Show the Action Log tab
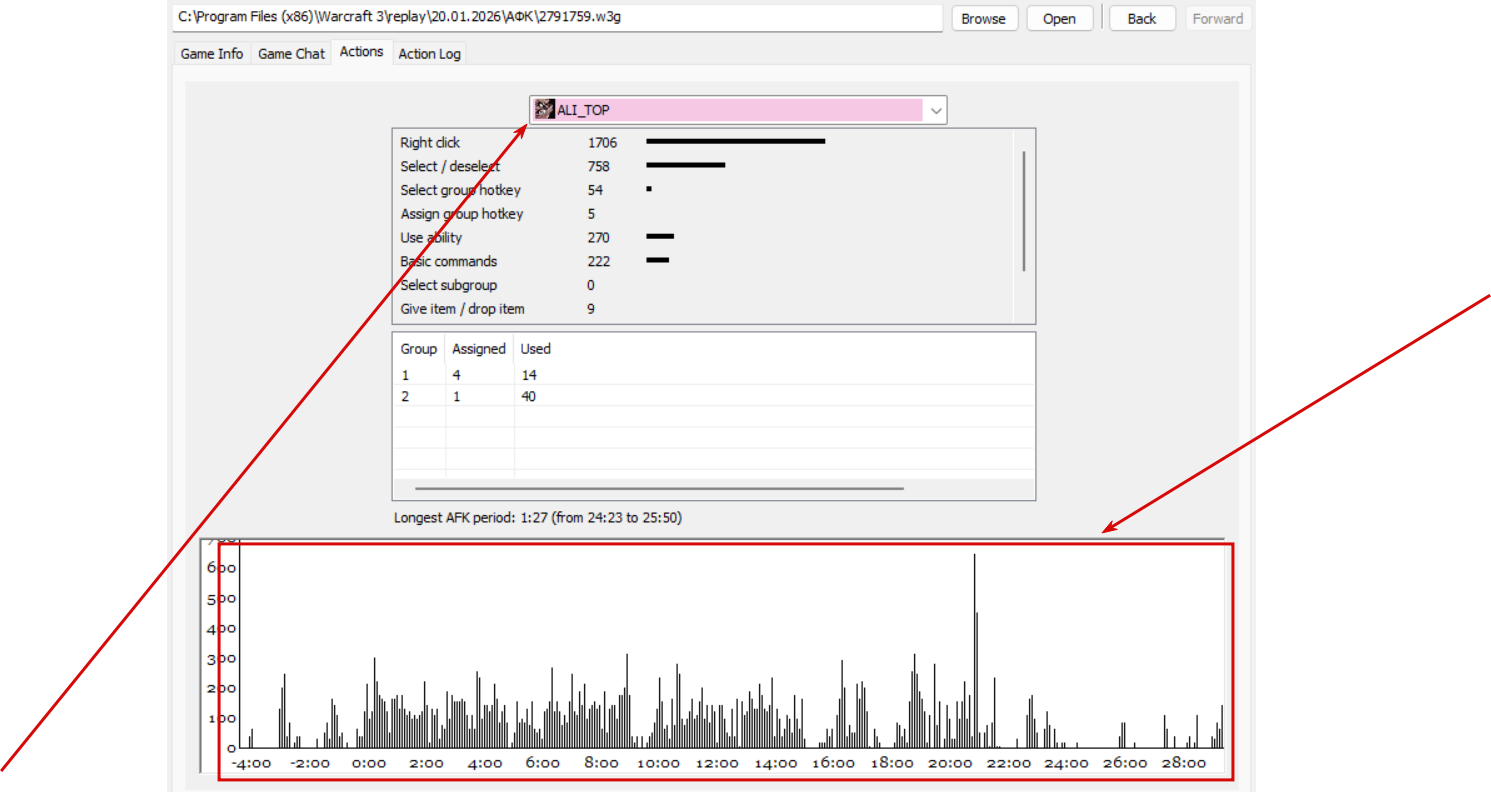The image size is (1491, 792). pyautogui.click(x=430, y=54)
